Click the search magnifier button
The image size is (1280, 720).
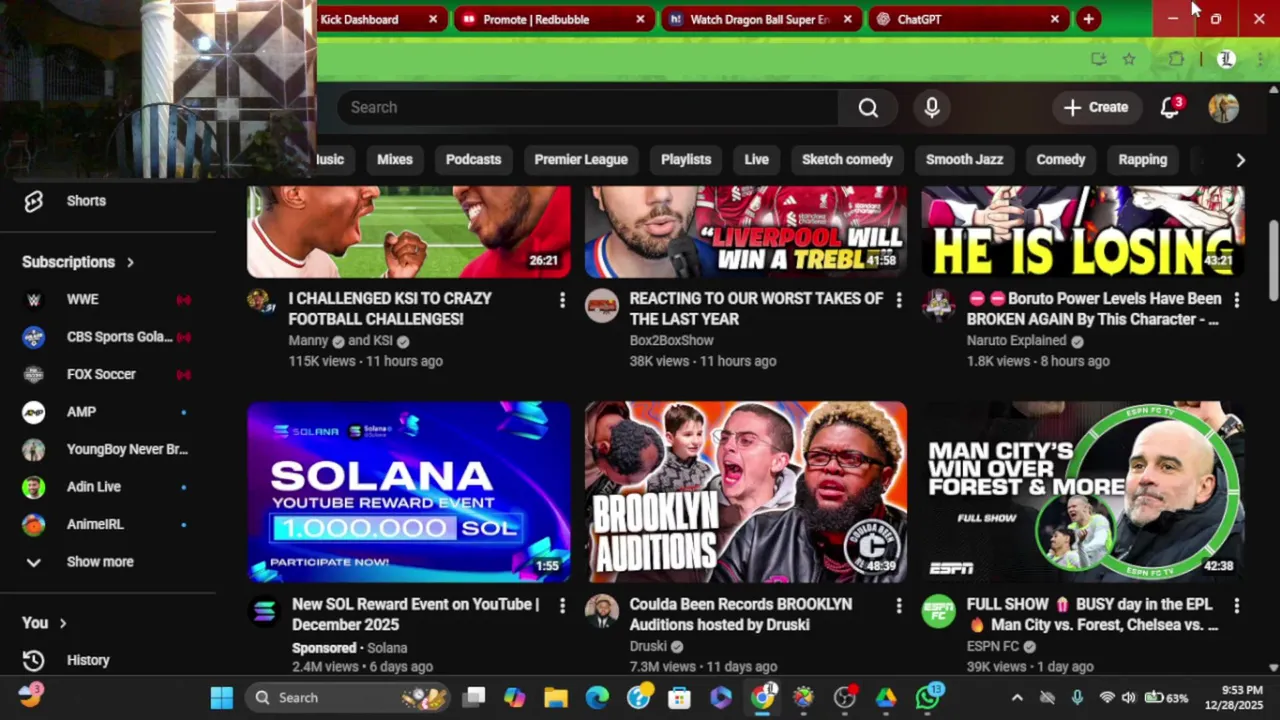(x=868, y=107)
